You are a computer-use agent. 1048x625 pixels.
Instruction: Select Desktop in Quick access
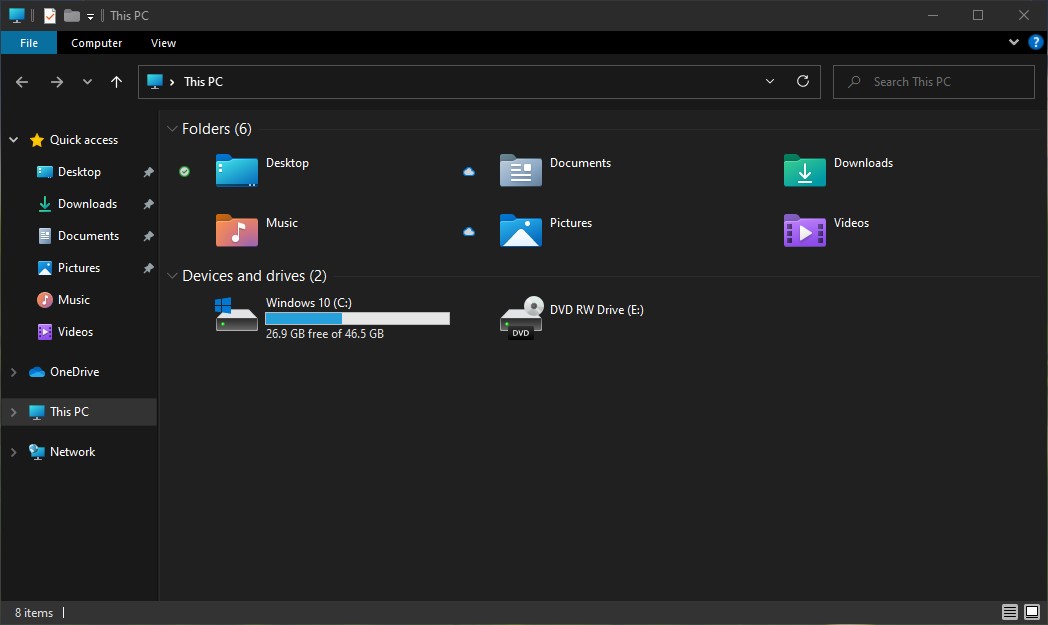coord(79,172)
